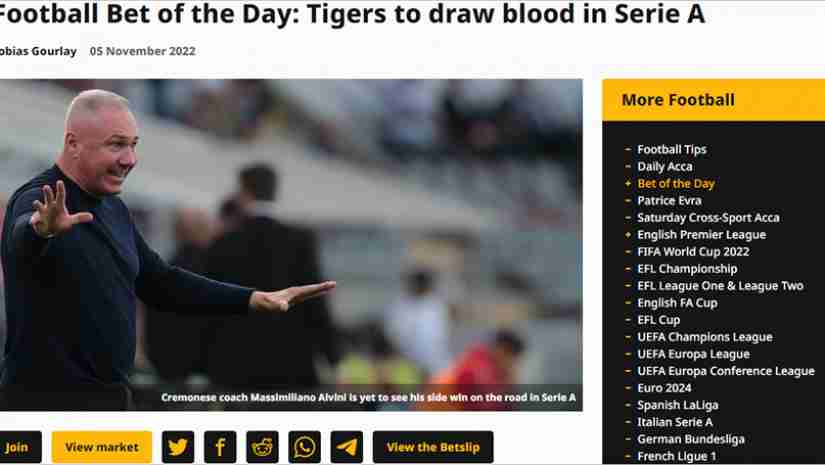
Task: Click the Massimiliano Alvini article photo
Action: click(291, 245)
